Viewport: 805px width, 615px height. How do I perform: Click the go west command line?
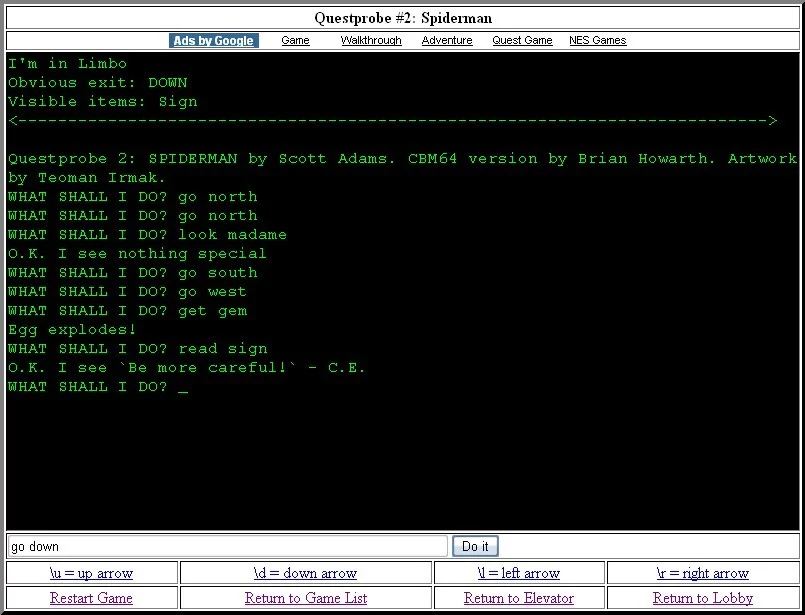point(127,292)
